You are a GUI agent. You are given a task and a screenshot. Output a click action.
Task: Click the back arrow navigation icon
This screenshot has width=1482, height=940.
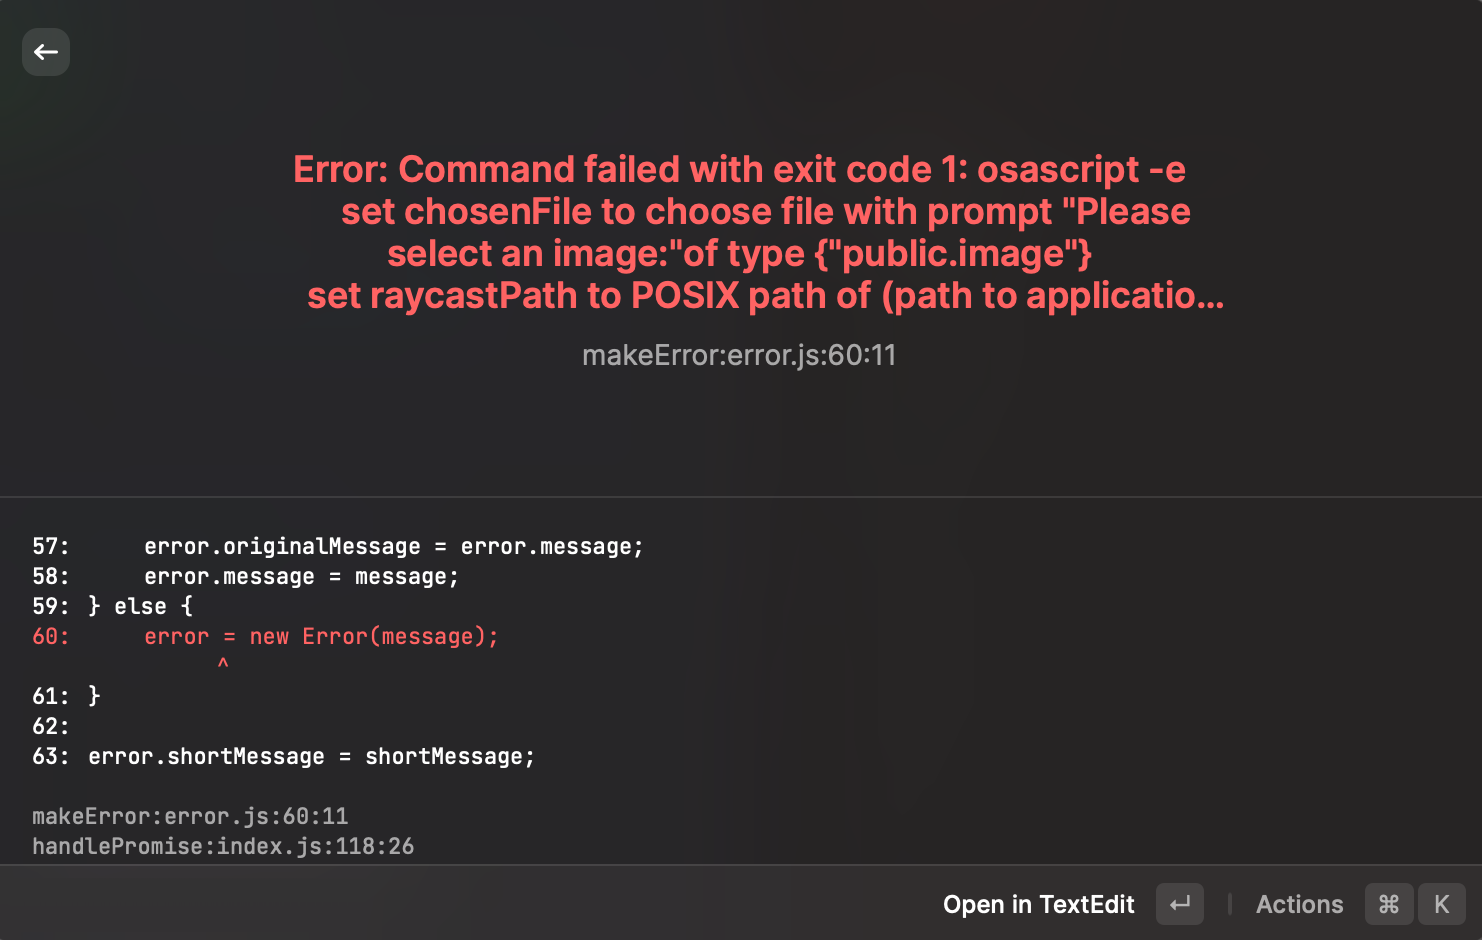pos(45,52)
